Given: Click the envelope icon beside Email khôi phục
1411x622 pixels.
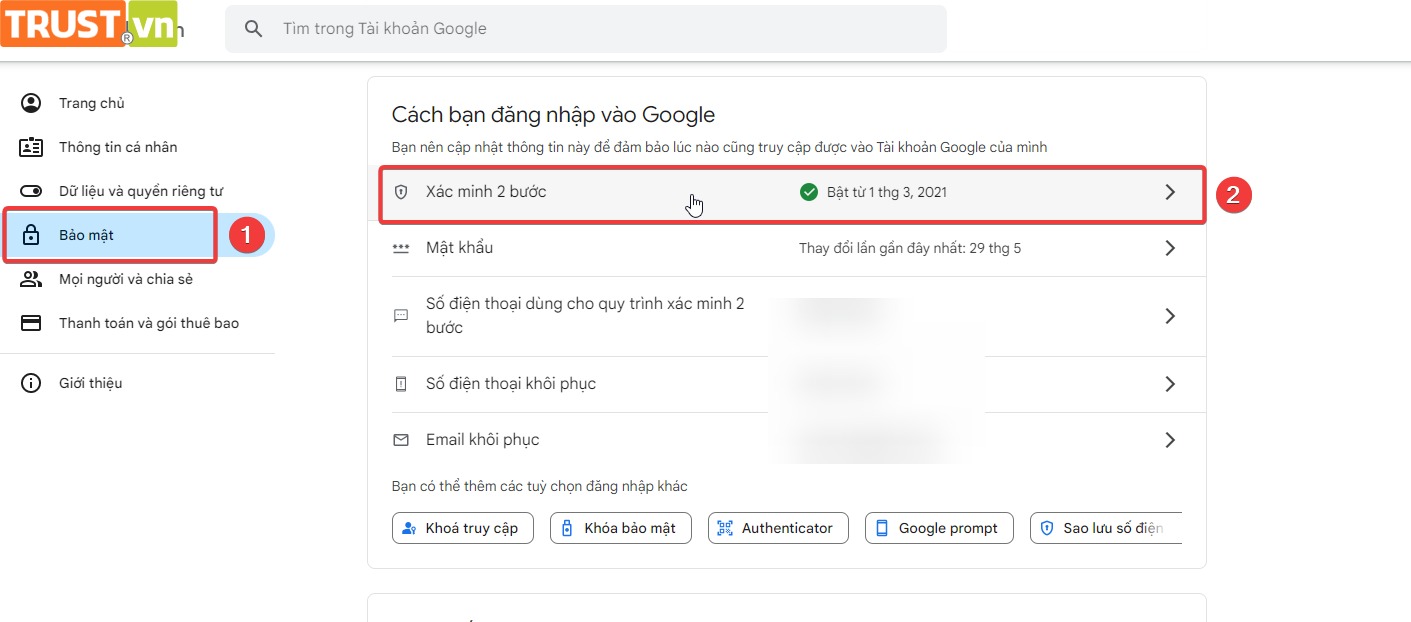Looking at the screenshot, I should pyautogui.click(x=401, y=440).
